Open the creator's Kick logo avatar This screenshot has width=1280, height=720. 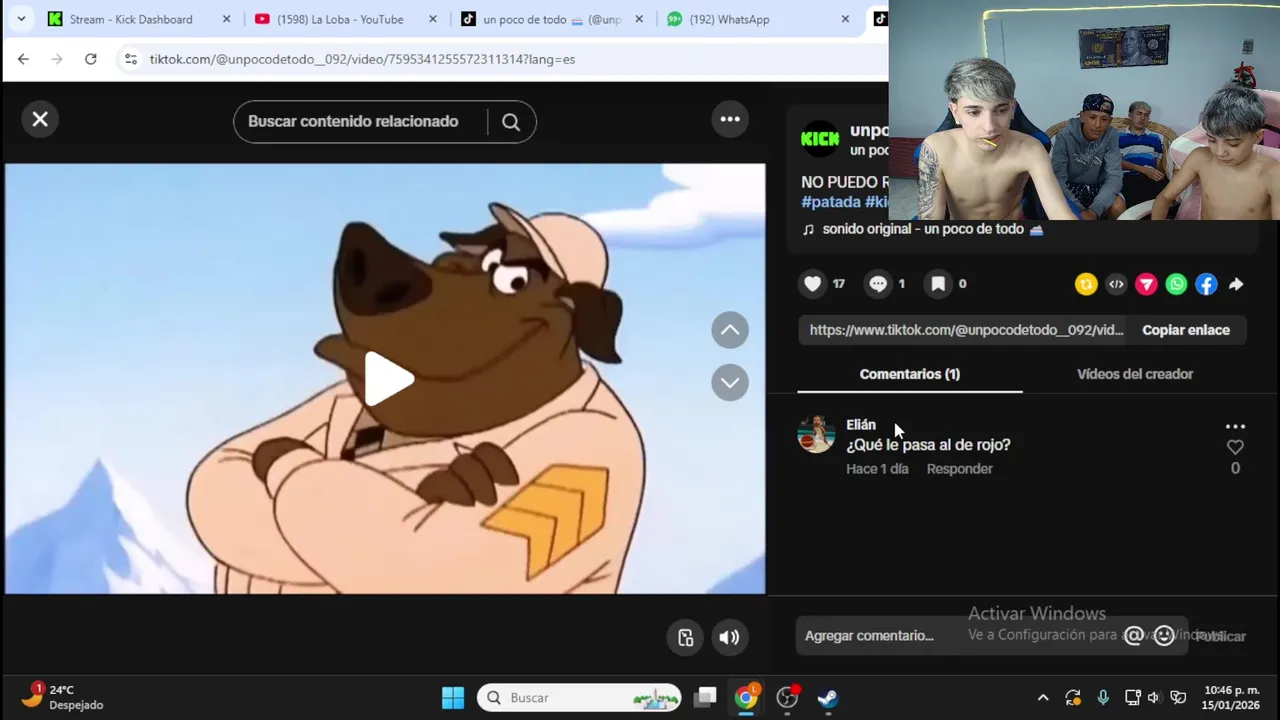tap(820, 139)
